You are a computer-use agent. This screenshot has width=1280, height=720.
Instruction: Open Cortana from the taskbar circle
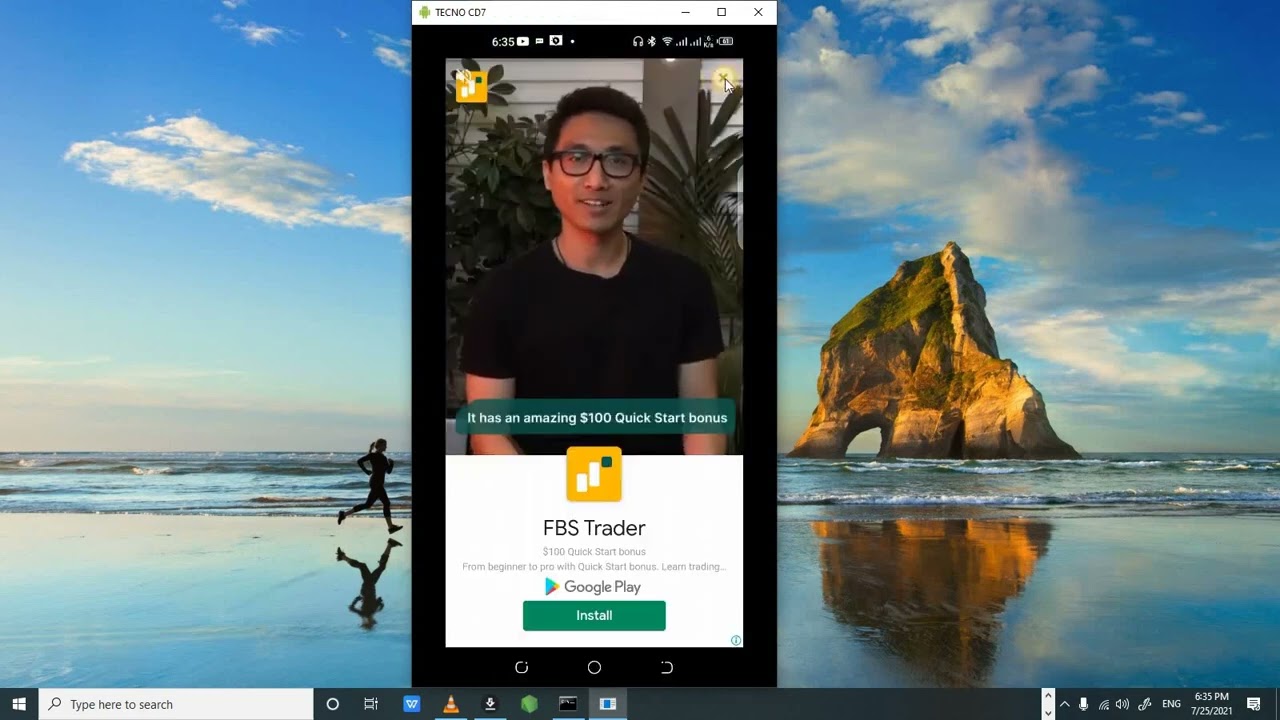coord(333,704)
